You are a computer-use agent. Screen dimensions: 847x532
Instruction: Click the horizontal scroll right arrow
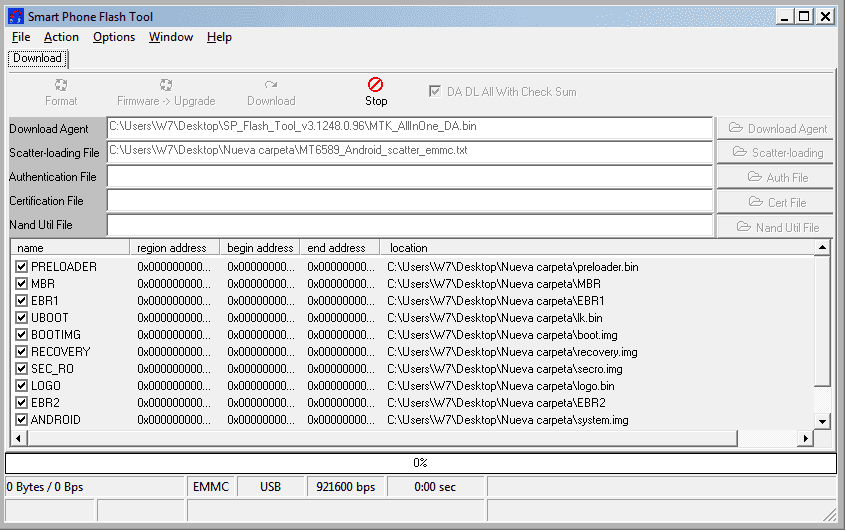click(805, 439)
